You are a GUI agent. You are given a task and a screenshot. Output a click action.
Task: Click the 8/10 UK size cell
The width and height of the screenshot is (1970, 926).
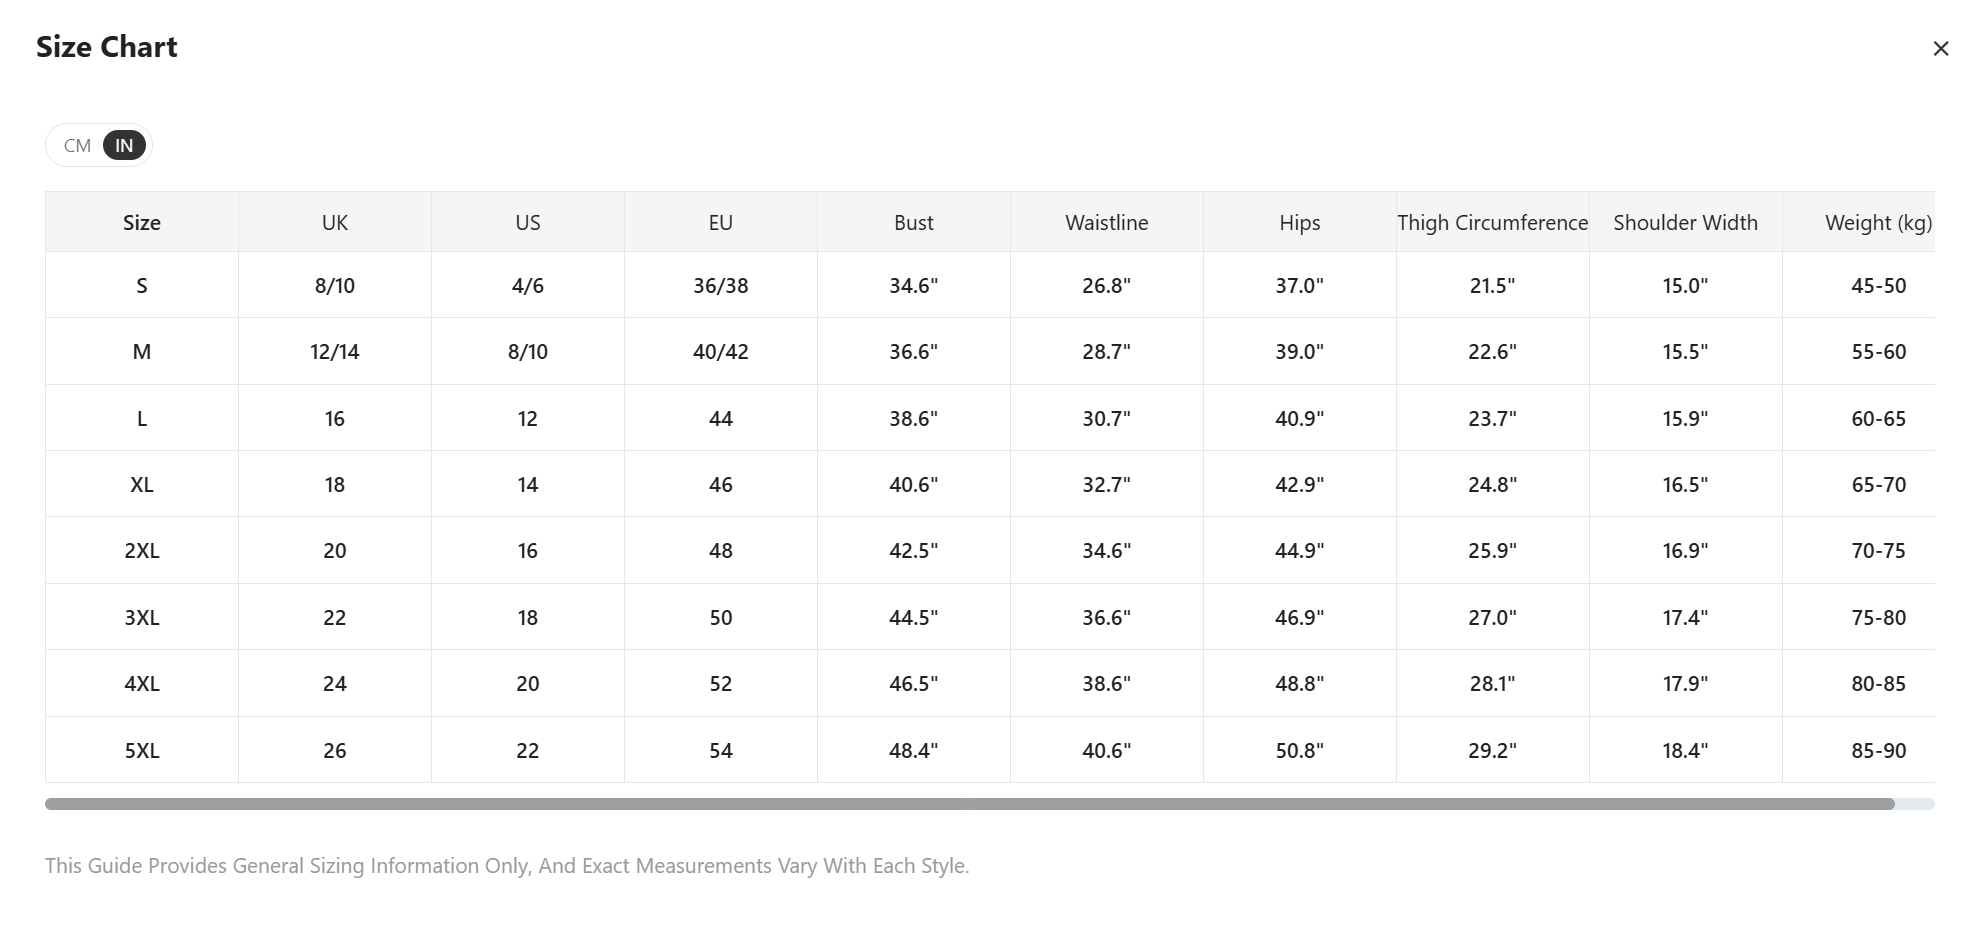click(335, 286)
